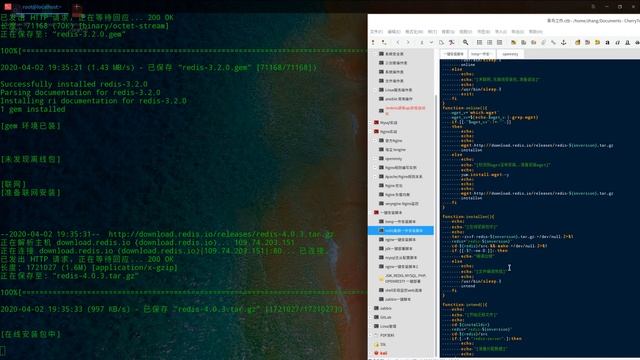
Task: Open the 格式化 (Format) menu
Action: 414,31
